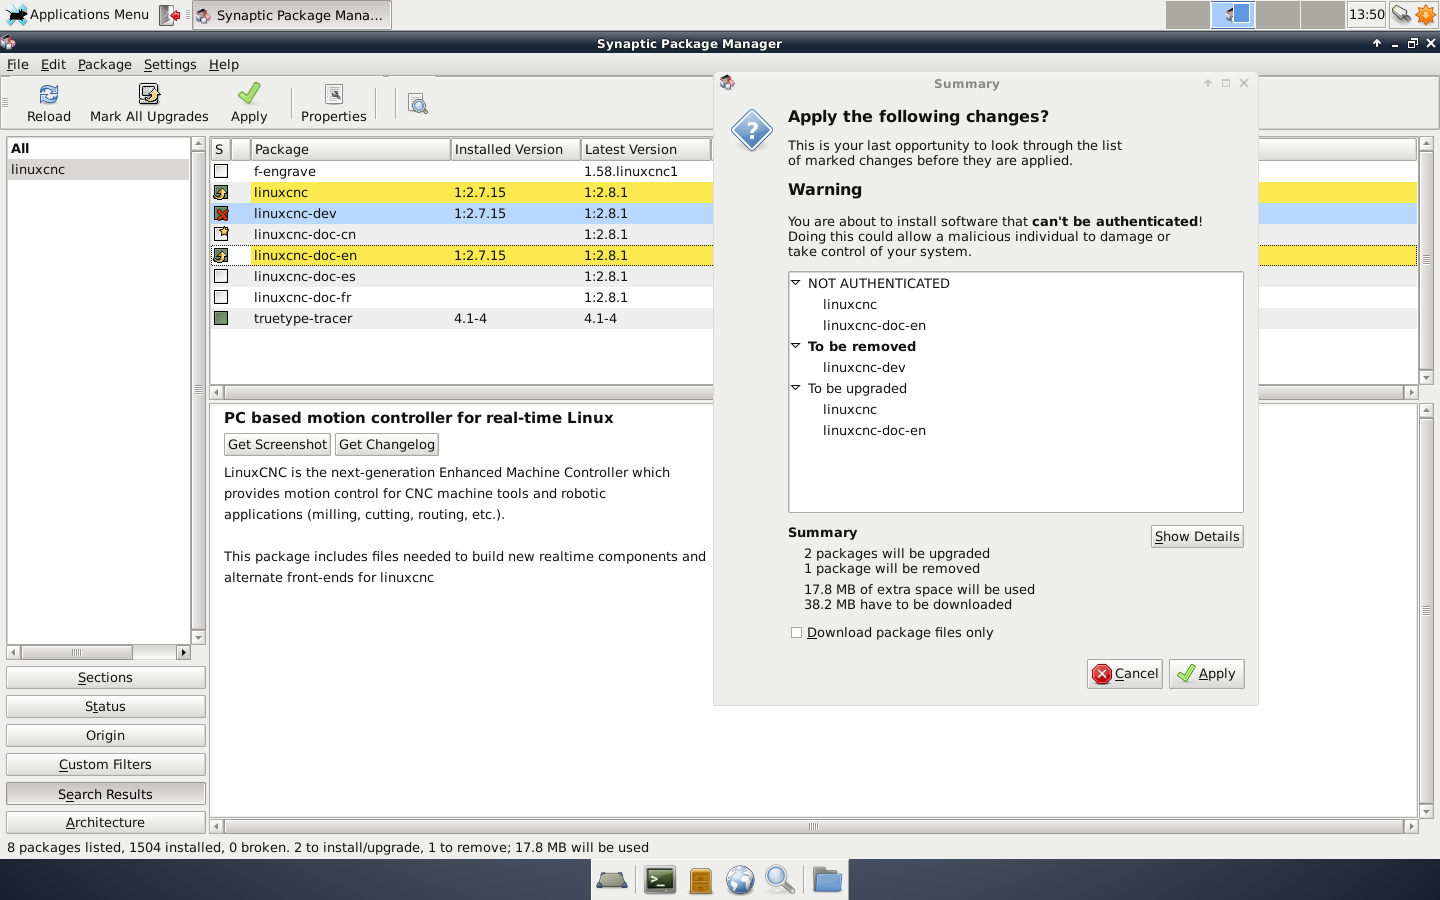
Task: Collapse the To be removed group
Action: [796, 346]
